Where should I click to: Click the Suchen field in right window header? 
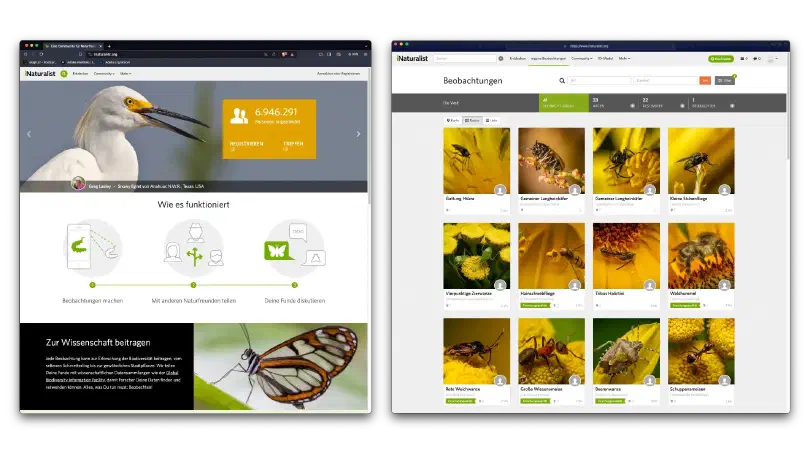tap(465, 59)
